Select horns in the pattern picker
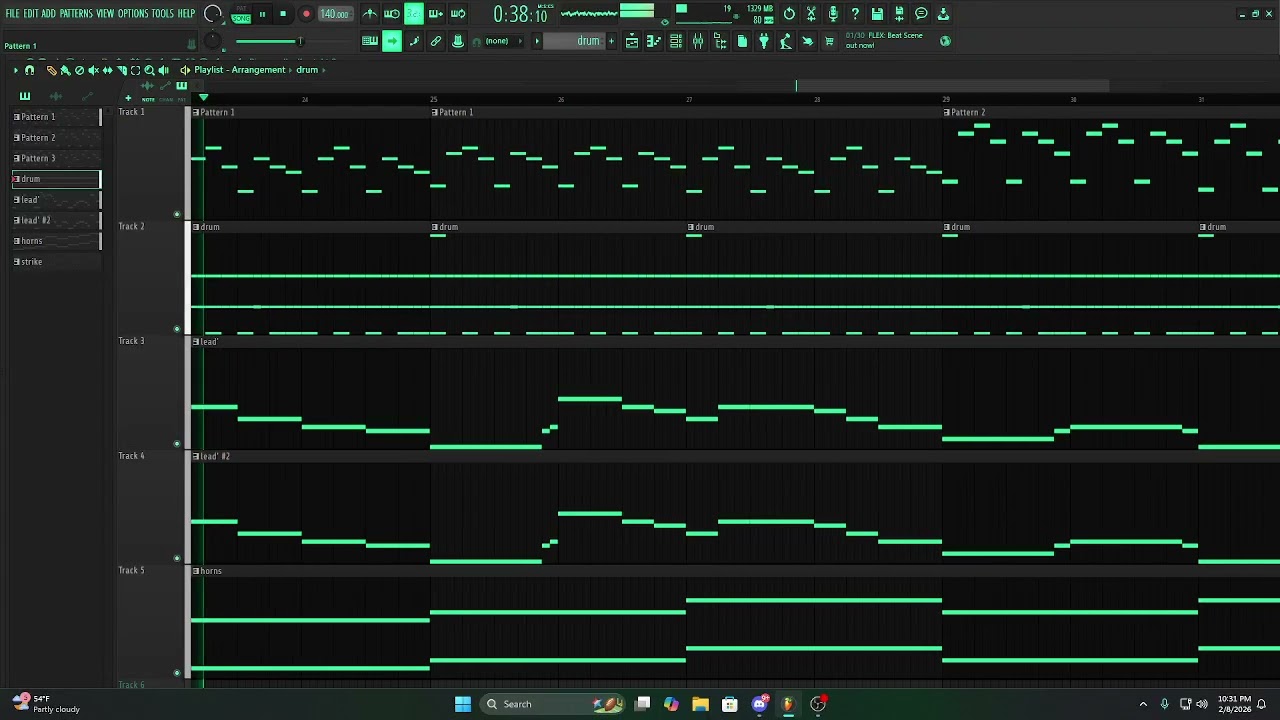 56,241
